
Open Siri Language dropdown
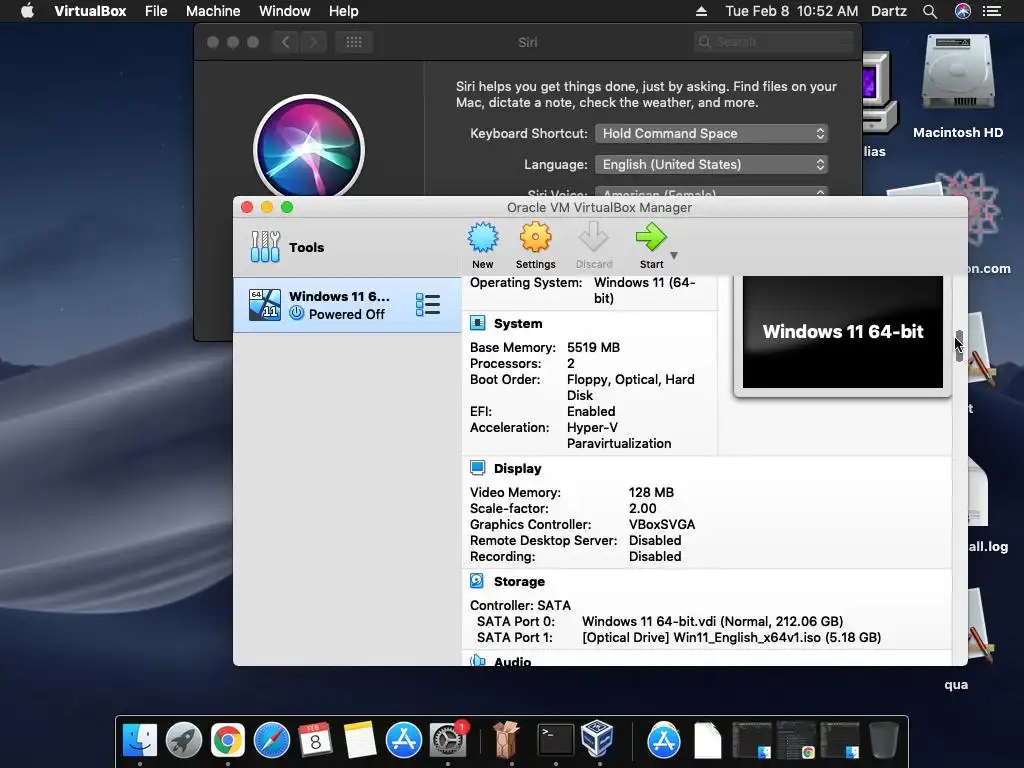pyautogui.click(x=712, y=165)
